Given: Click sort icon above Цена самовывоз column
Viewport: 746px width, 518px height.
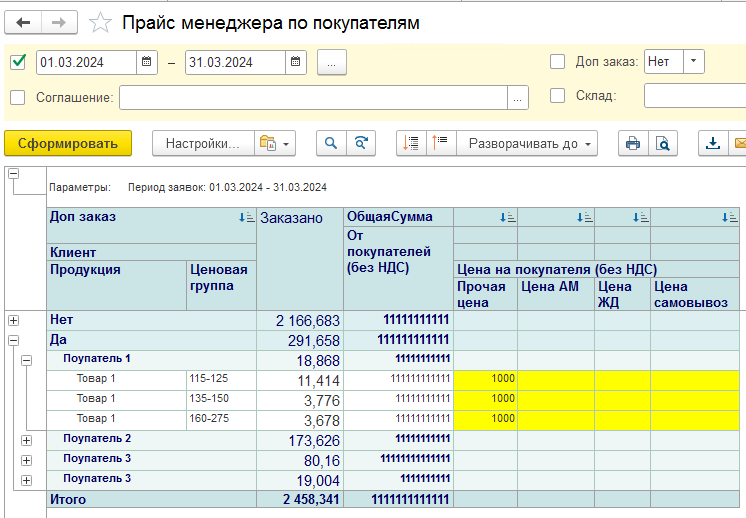Looking at the screenshot, I should pos(730,218).
